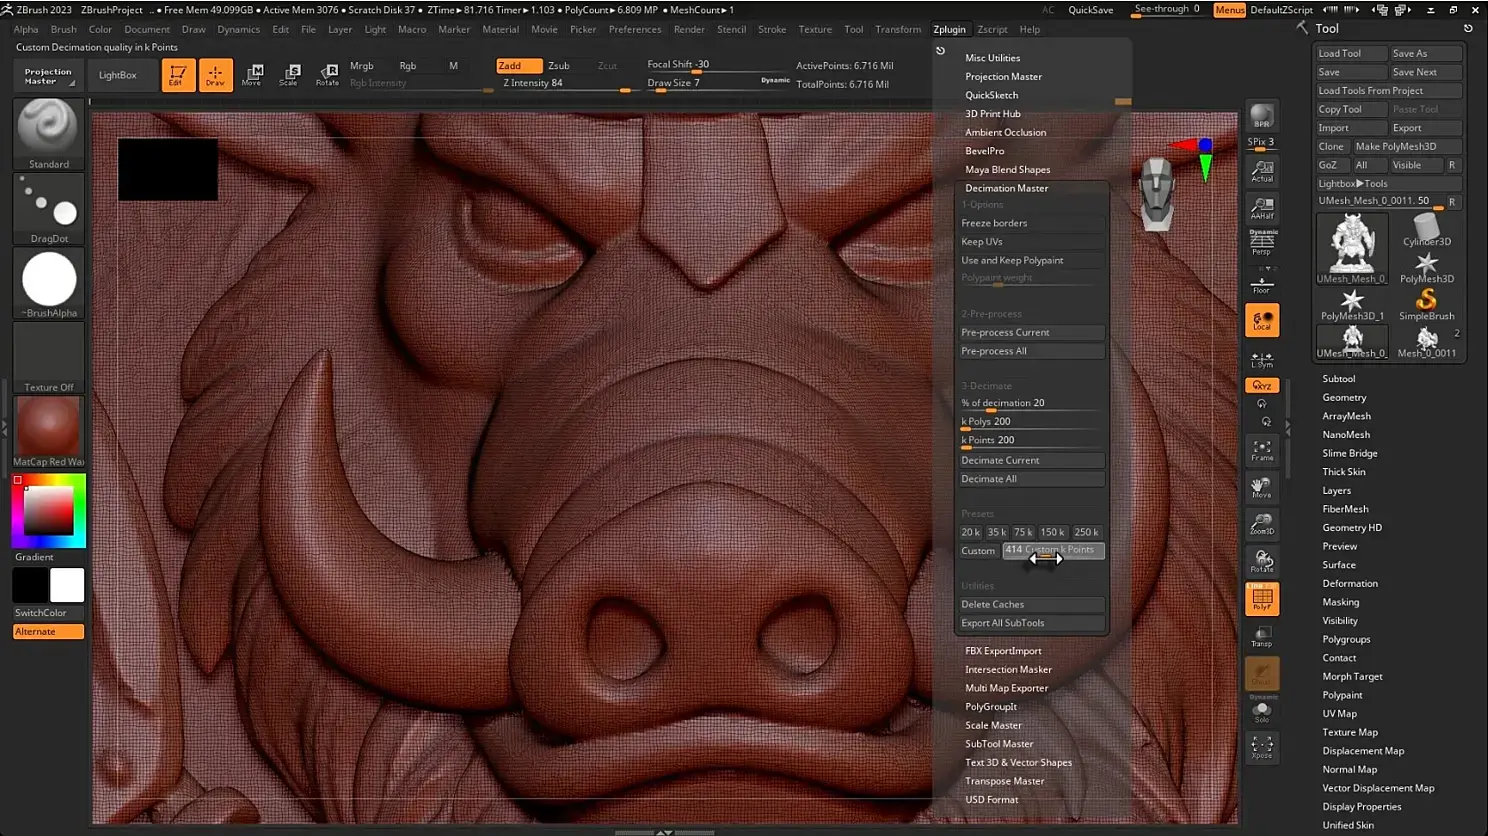
Task: Expand the Geometry palette section
Action: (1344, 398)
